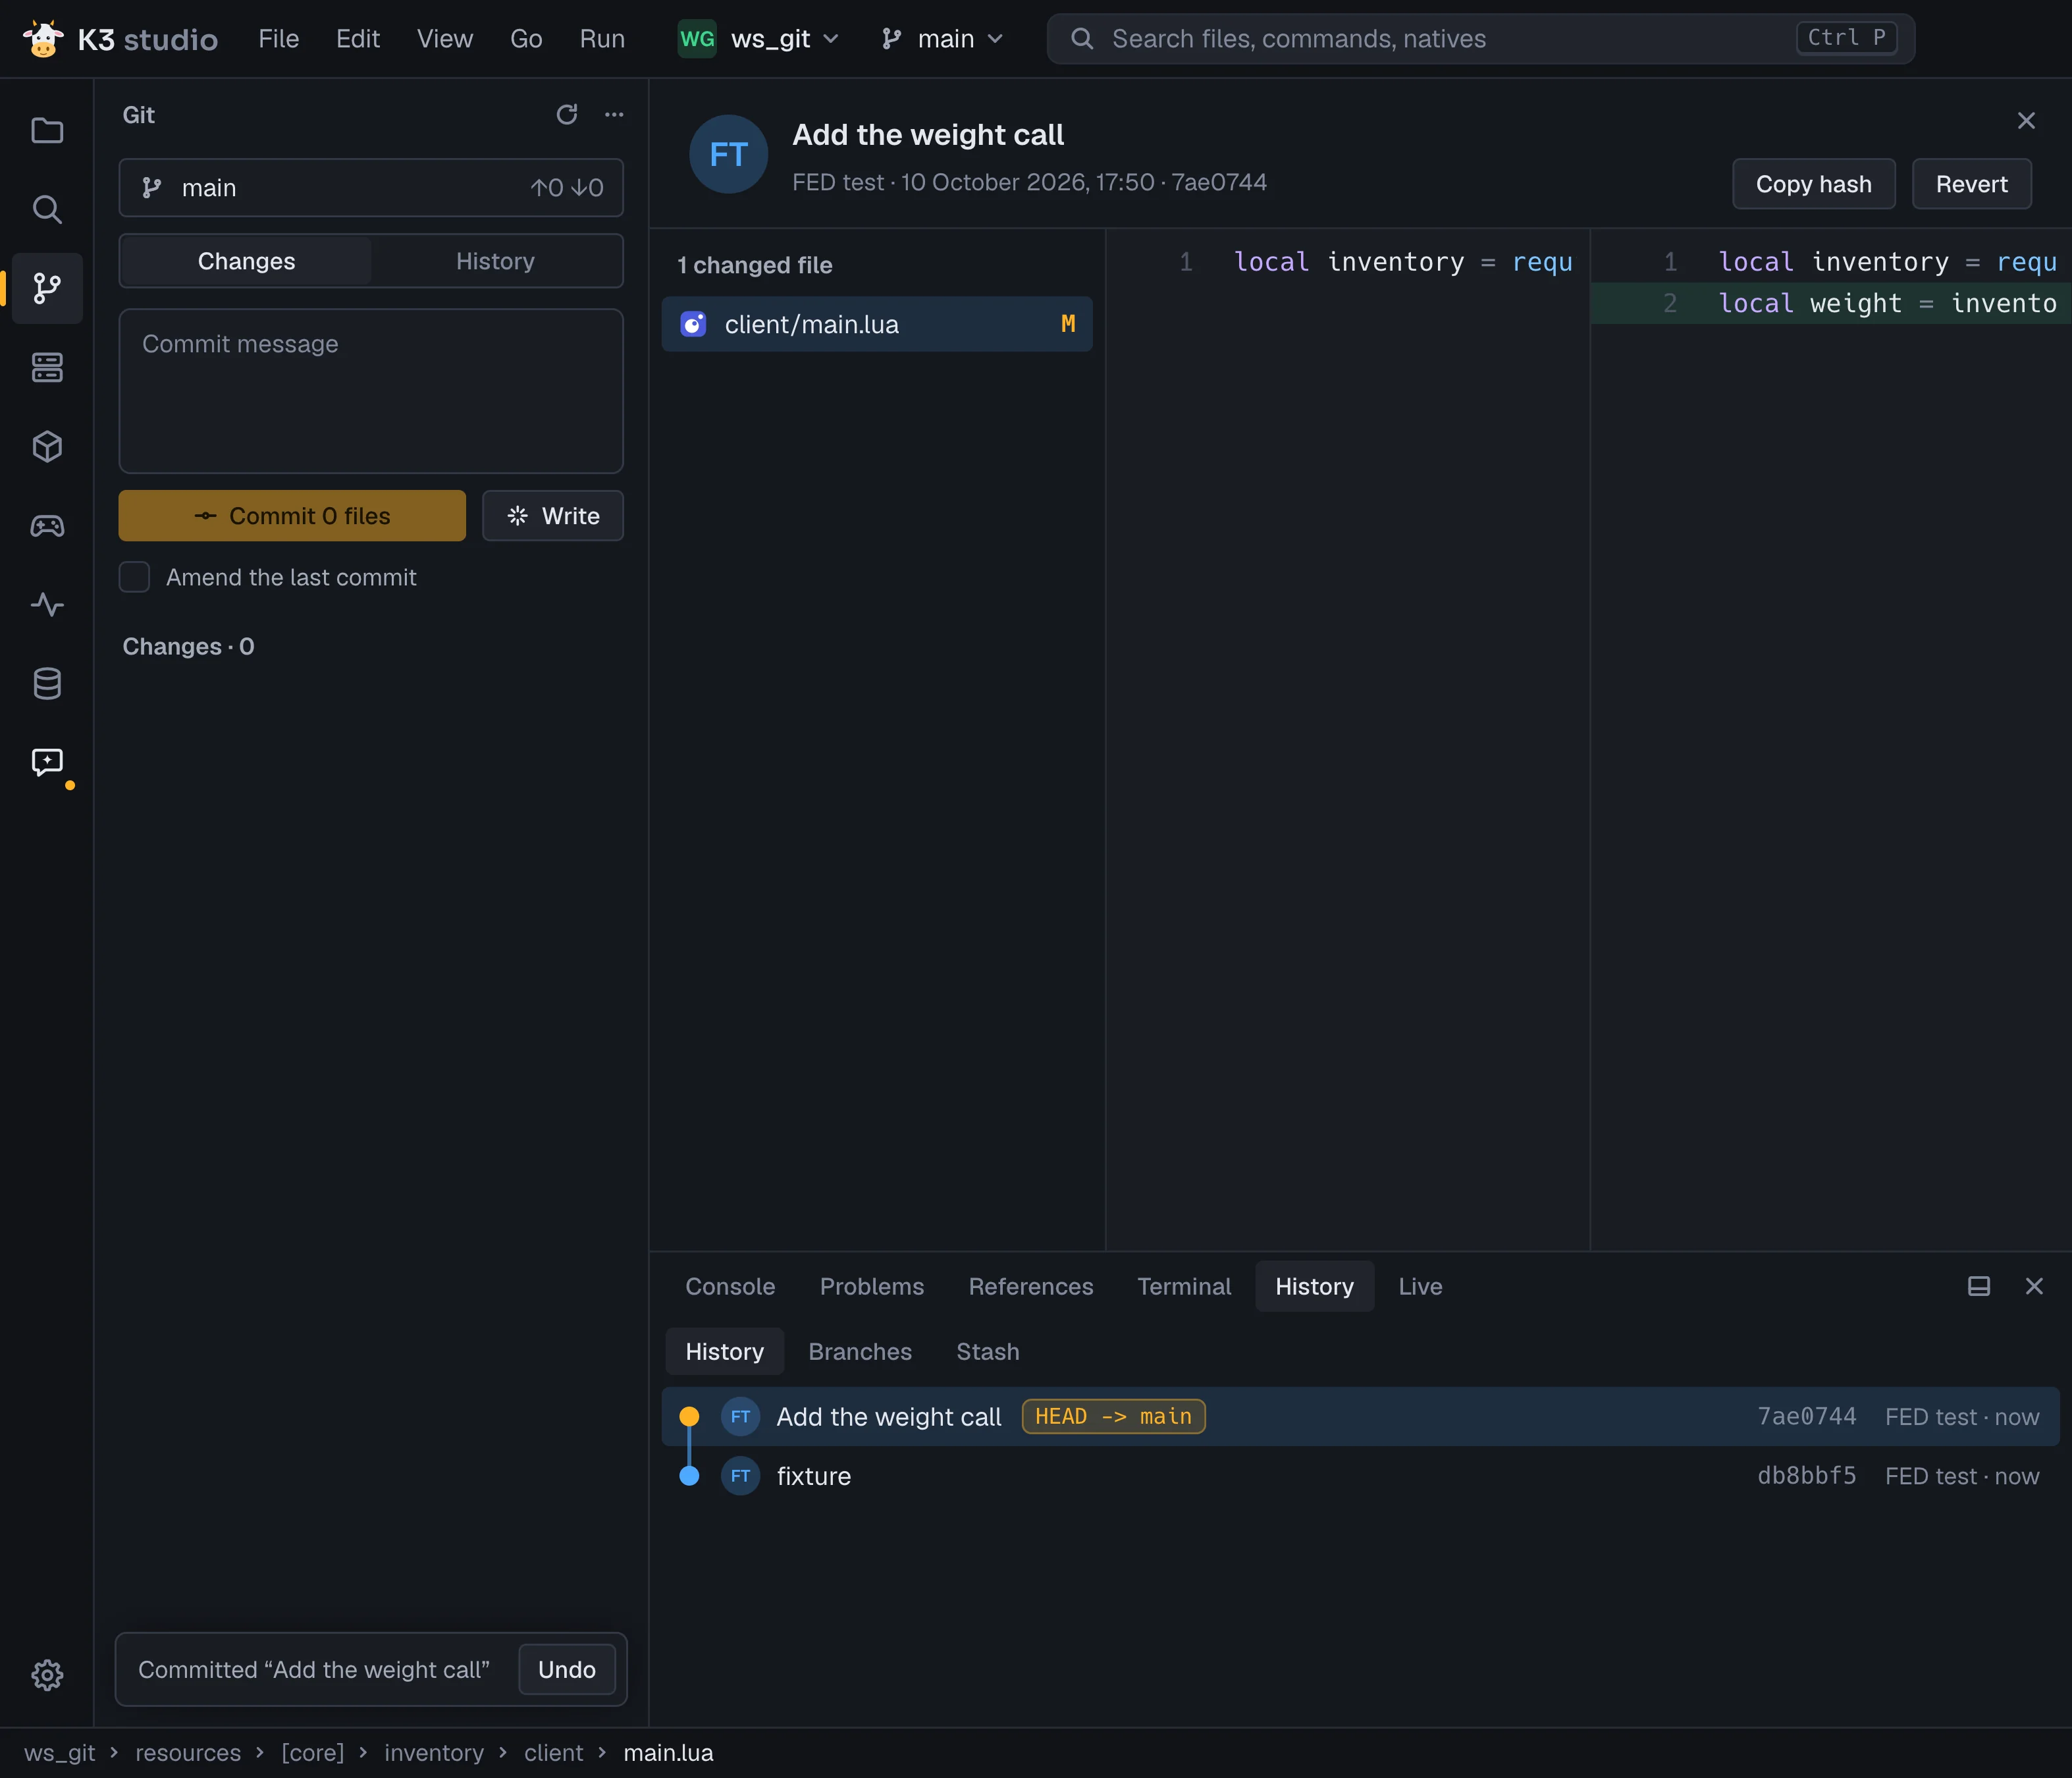The height and width of the screenshot is (1778, 2072).
Task: Click the Commit 0 files button
Action: pos(292,516)
